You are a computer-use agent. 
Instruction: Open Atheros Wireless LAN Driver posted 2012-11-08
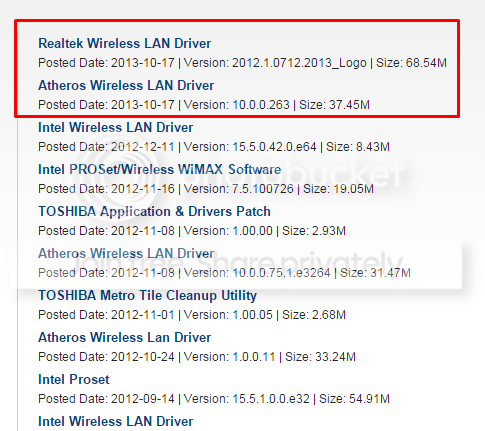tap(126, 253)
